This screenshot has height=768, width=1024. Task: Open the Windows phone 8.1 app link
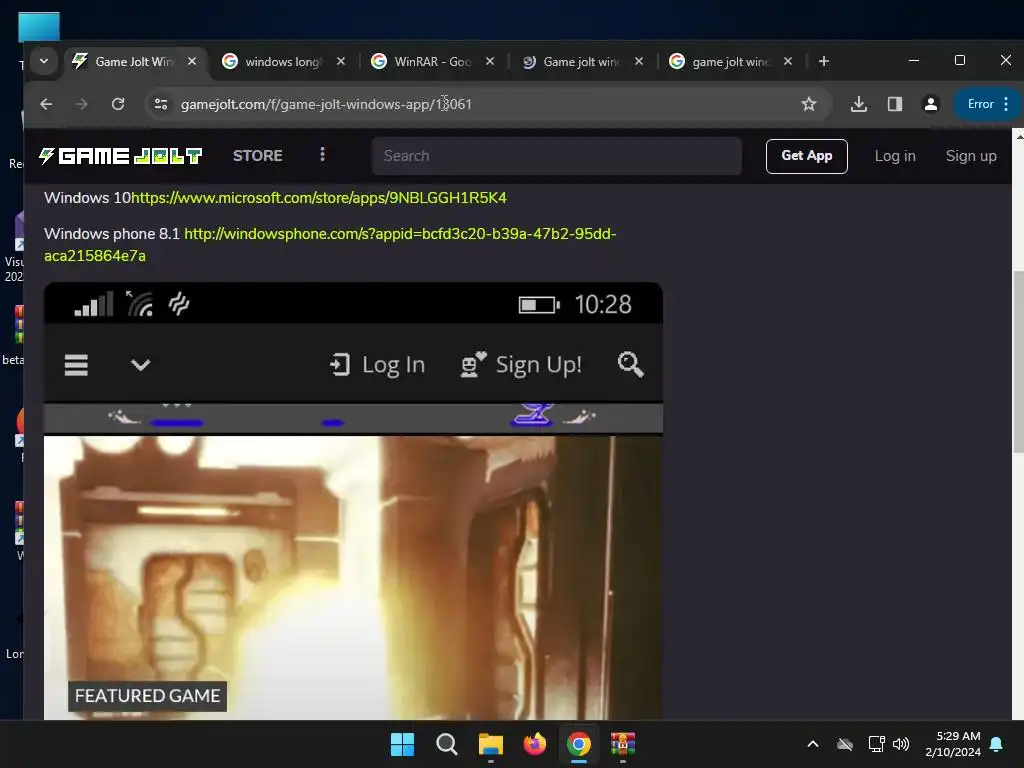(330, 245)
